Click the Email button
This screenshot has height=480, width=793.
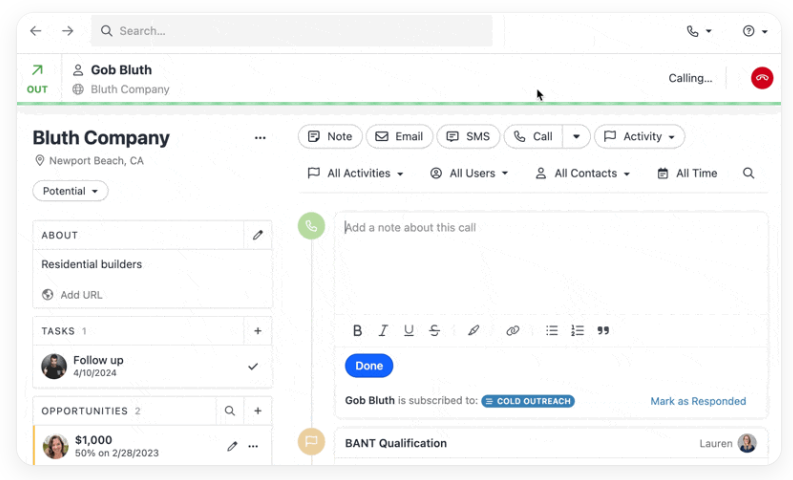tap(399, 137)
